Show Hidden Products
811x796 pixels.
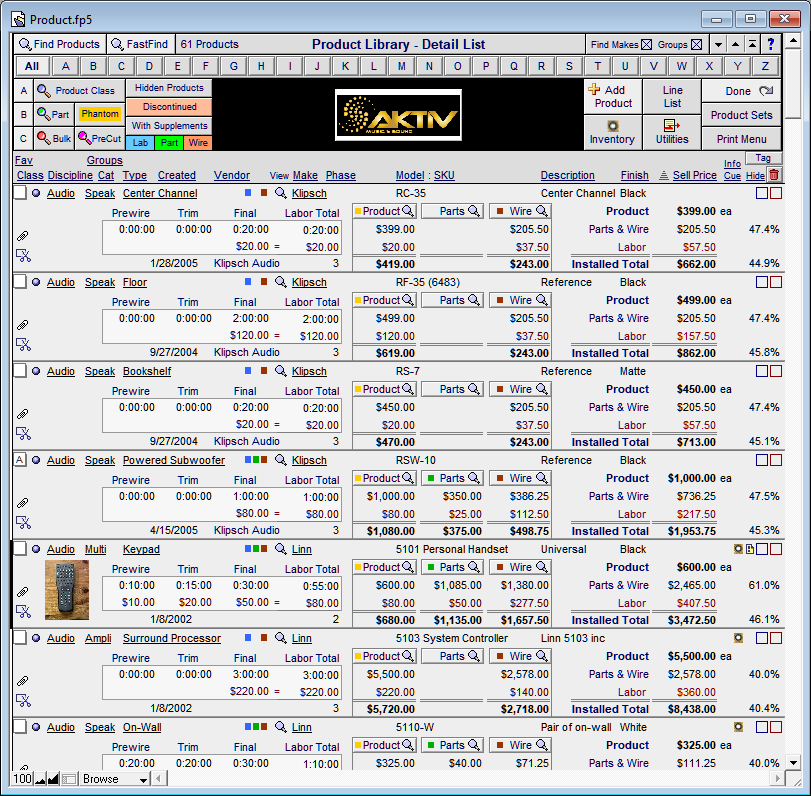pos(169,88)
